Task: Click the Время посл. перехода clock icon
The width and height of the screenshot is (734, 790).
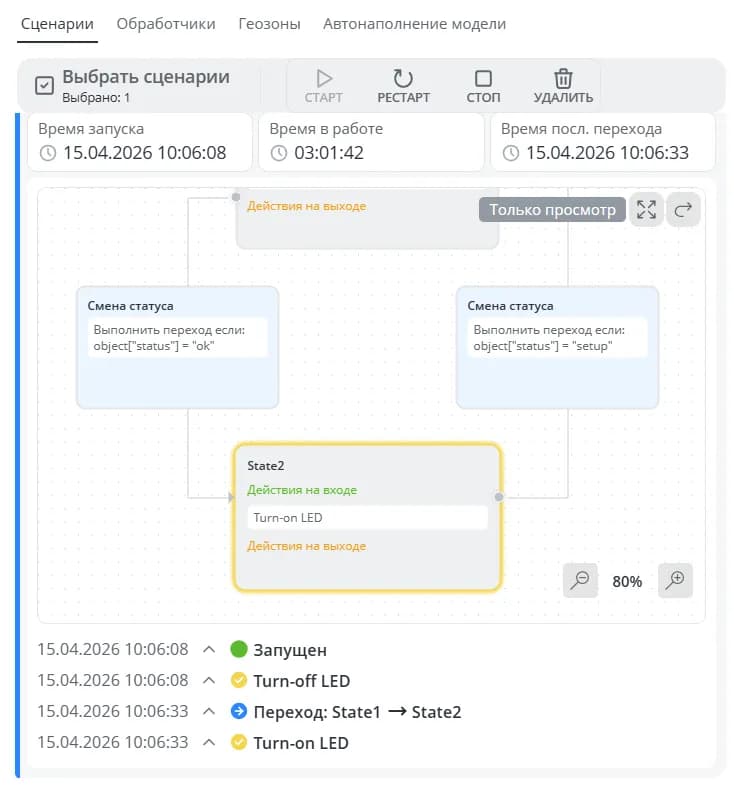Action: 511,153
